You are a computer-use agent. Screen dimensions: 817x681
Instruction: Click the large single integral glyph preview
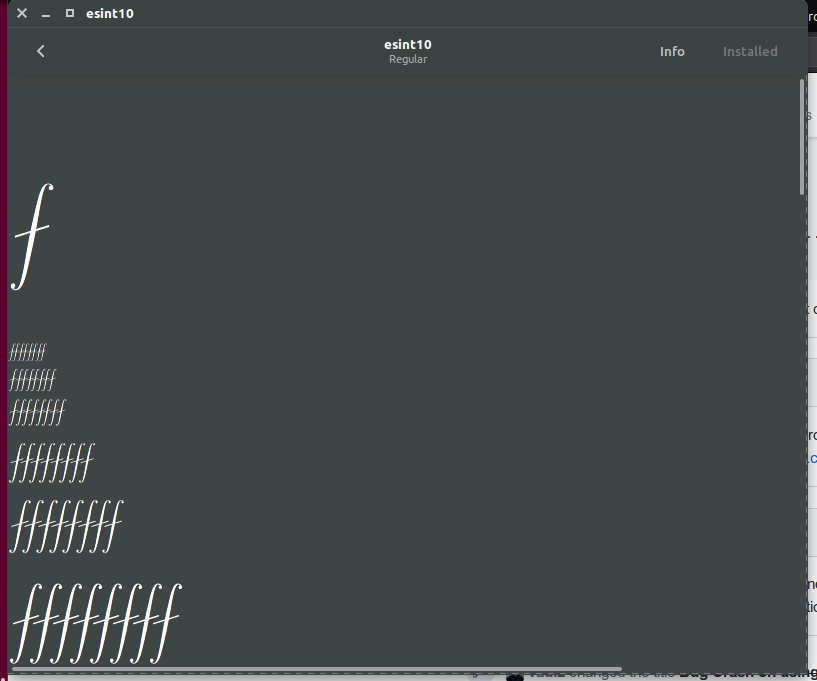32,236
